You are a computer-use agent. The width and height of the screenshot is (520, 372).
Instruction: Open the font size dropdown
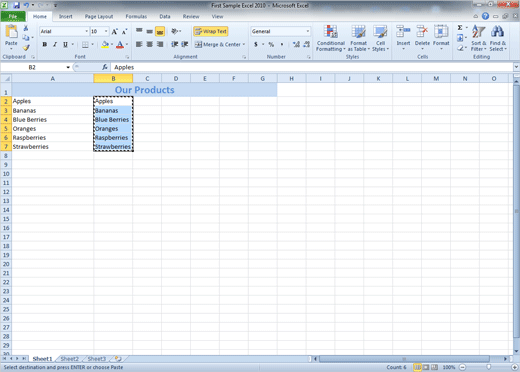tap(106, 31)
